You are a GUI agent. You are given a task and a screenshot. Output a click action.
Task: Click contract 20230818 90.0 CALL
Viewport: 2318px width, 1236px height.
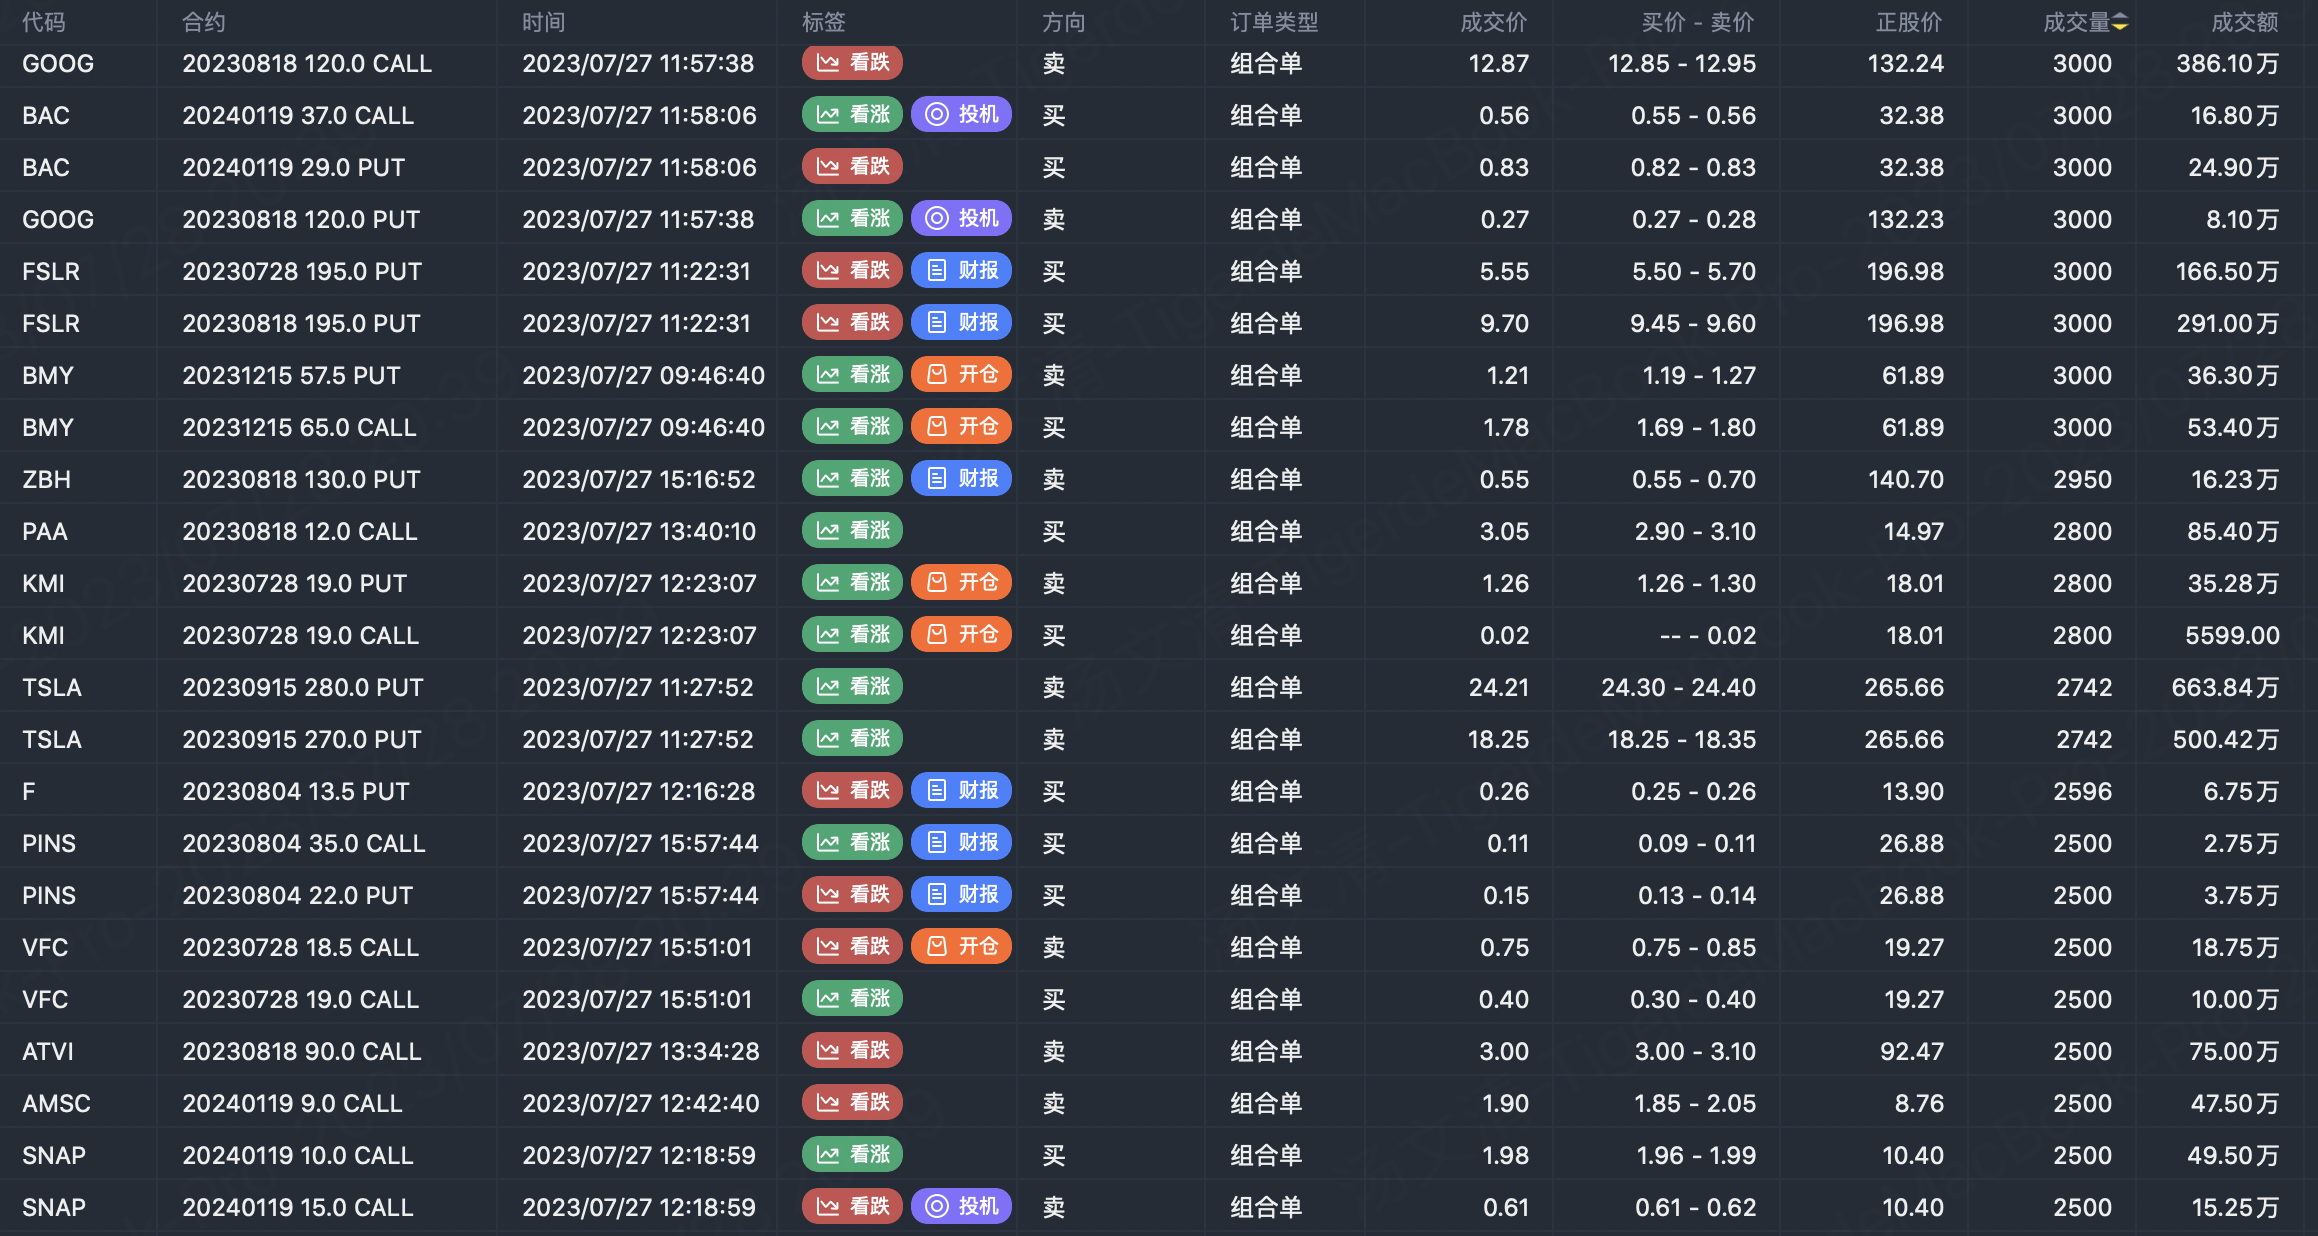[x=302, y=1051]
